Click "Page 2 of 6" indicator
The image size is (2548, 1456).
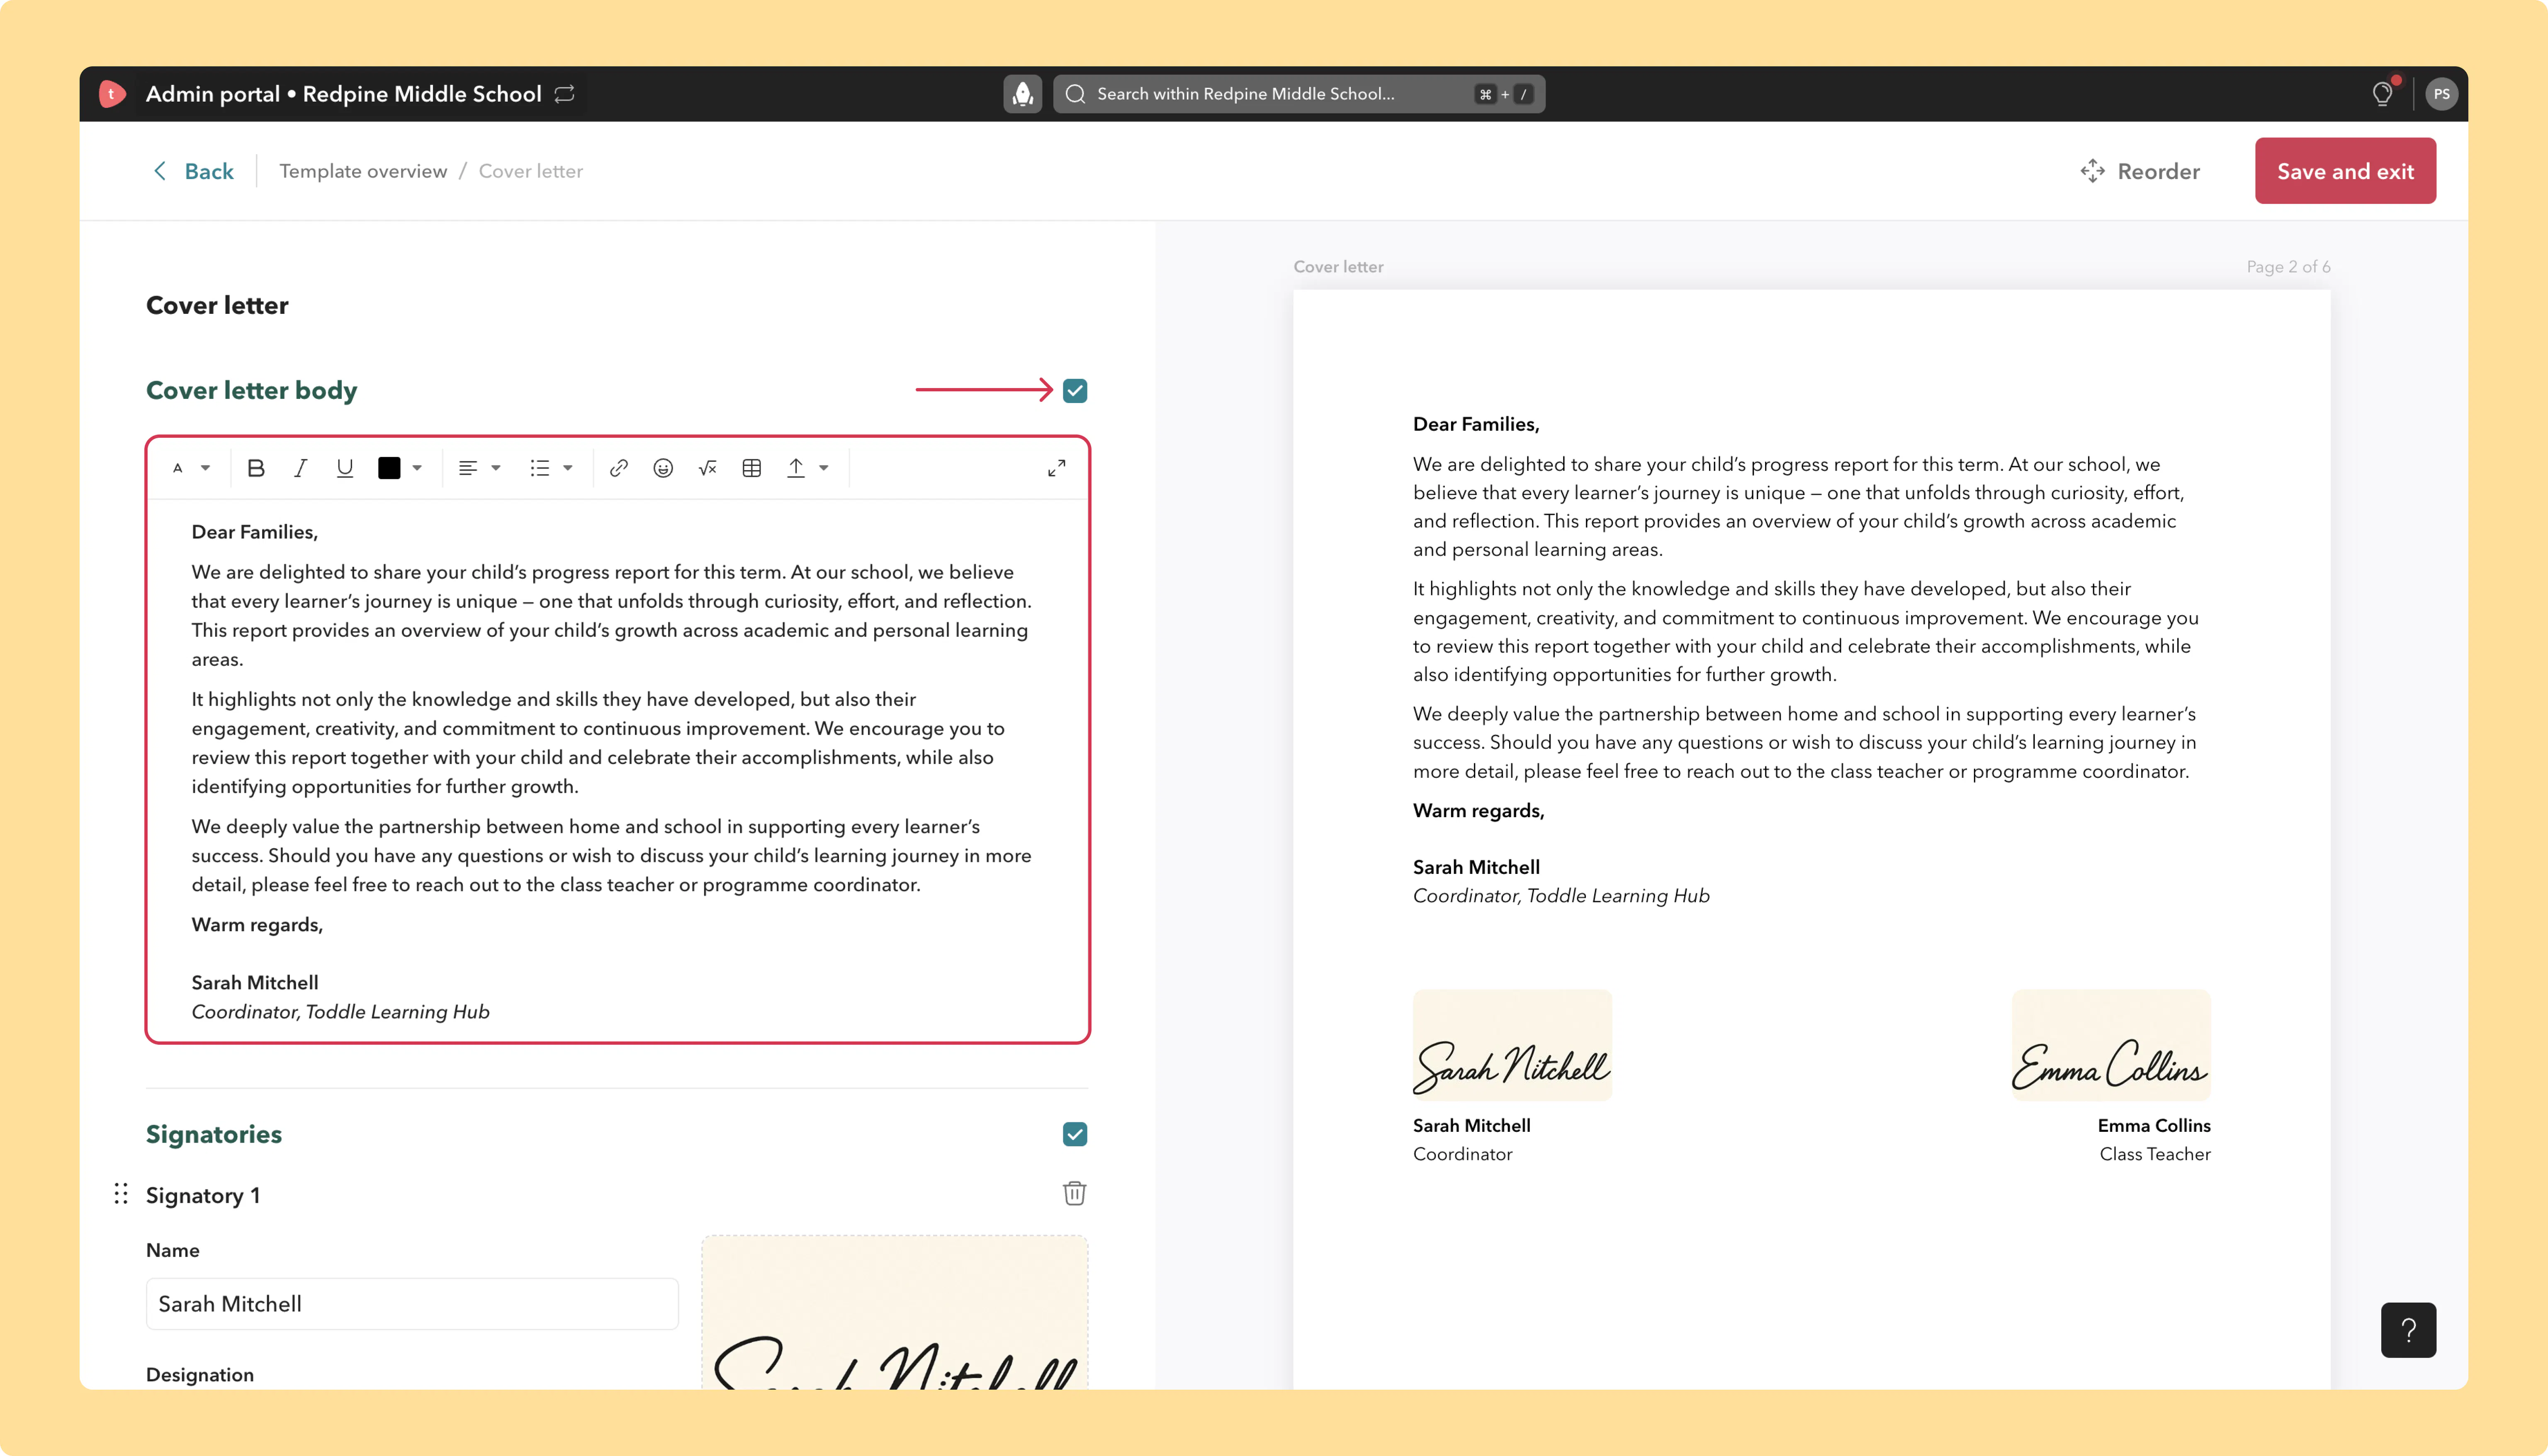2288,267
